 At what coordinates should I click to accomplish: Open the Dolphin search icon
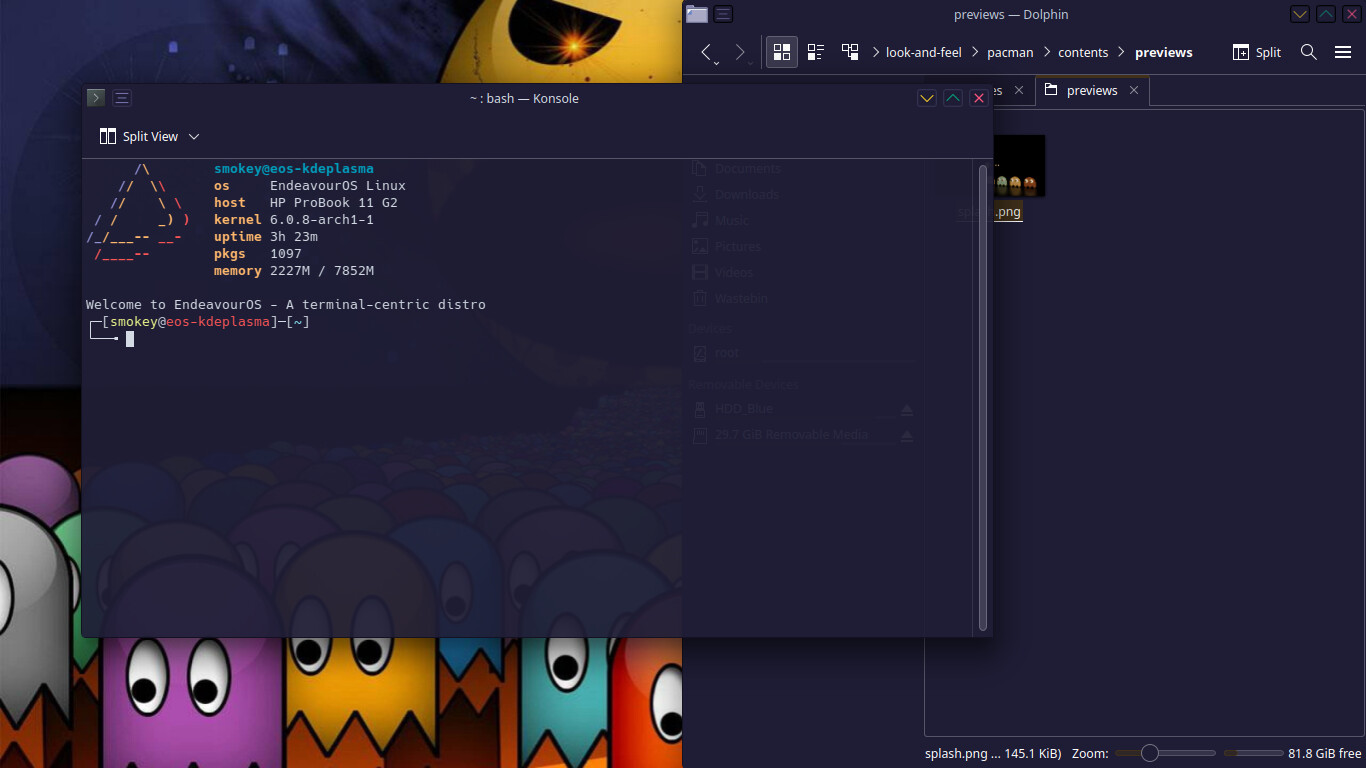tap(1308, 52)
